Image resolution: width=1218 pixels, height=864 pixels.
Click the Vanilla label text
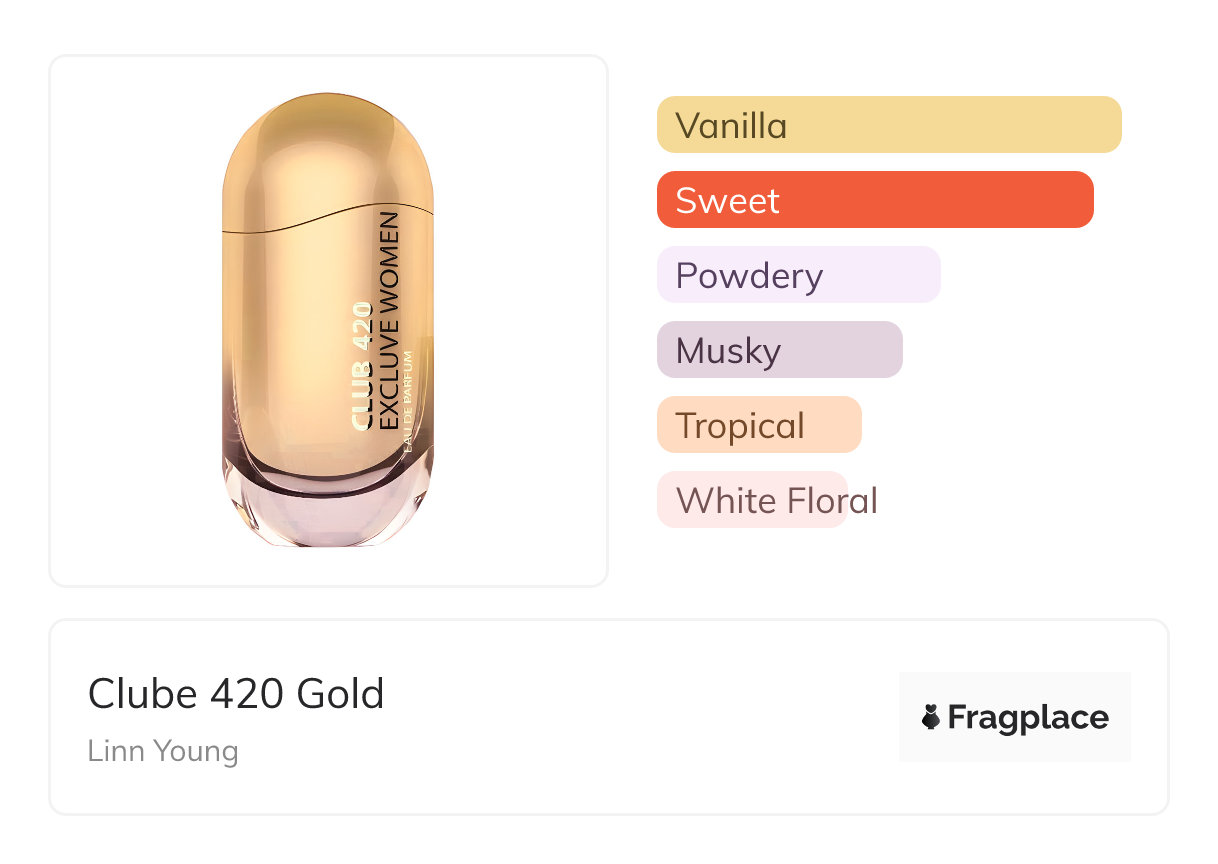pos(731,125)
